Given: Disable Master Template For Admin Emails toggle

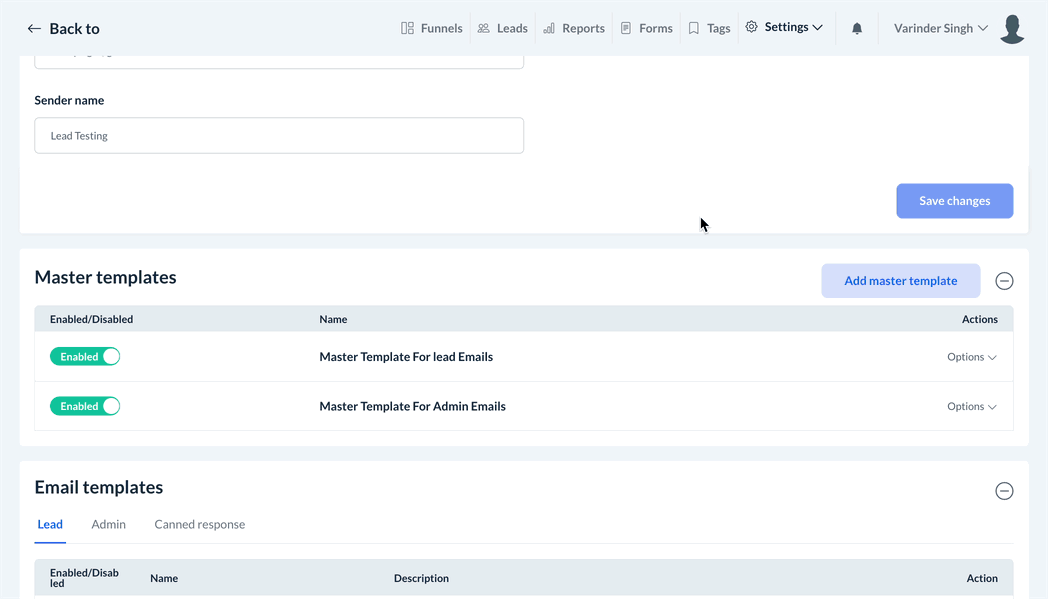Looking at the screenshot, I should point(85,406).
